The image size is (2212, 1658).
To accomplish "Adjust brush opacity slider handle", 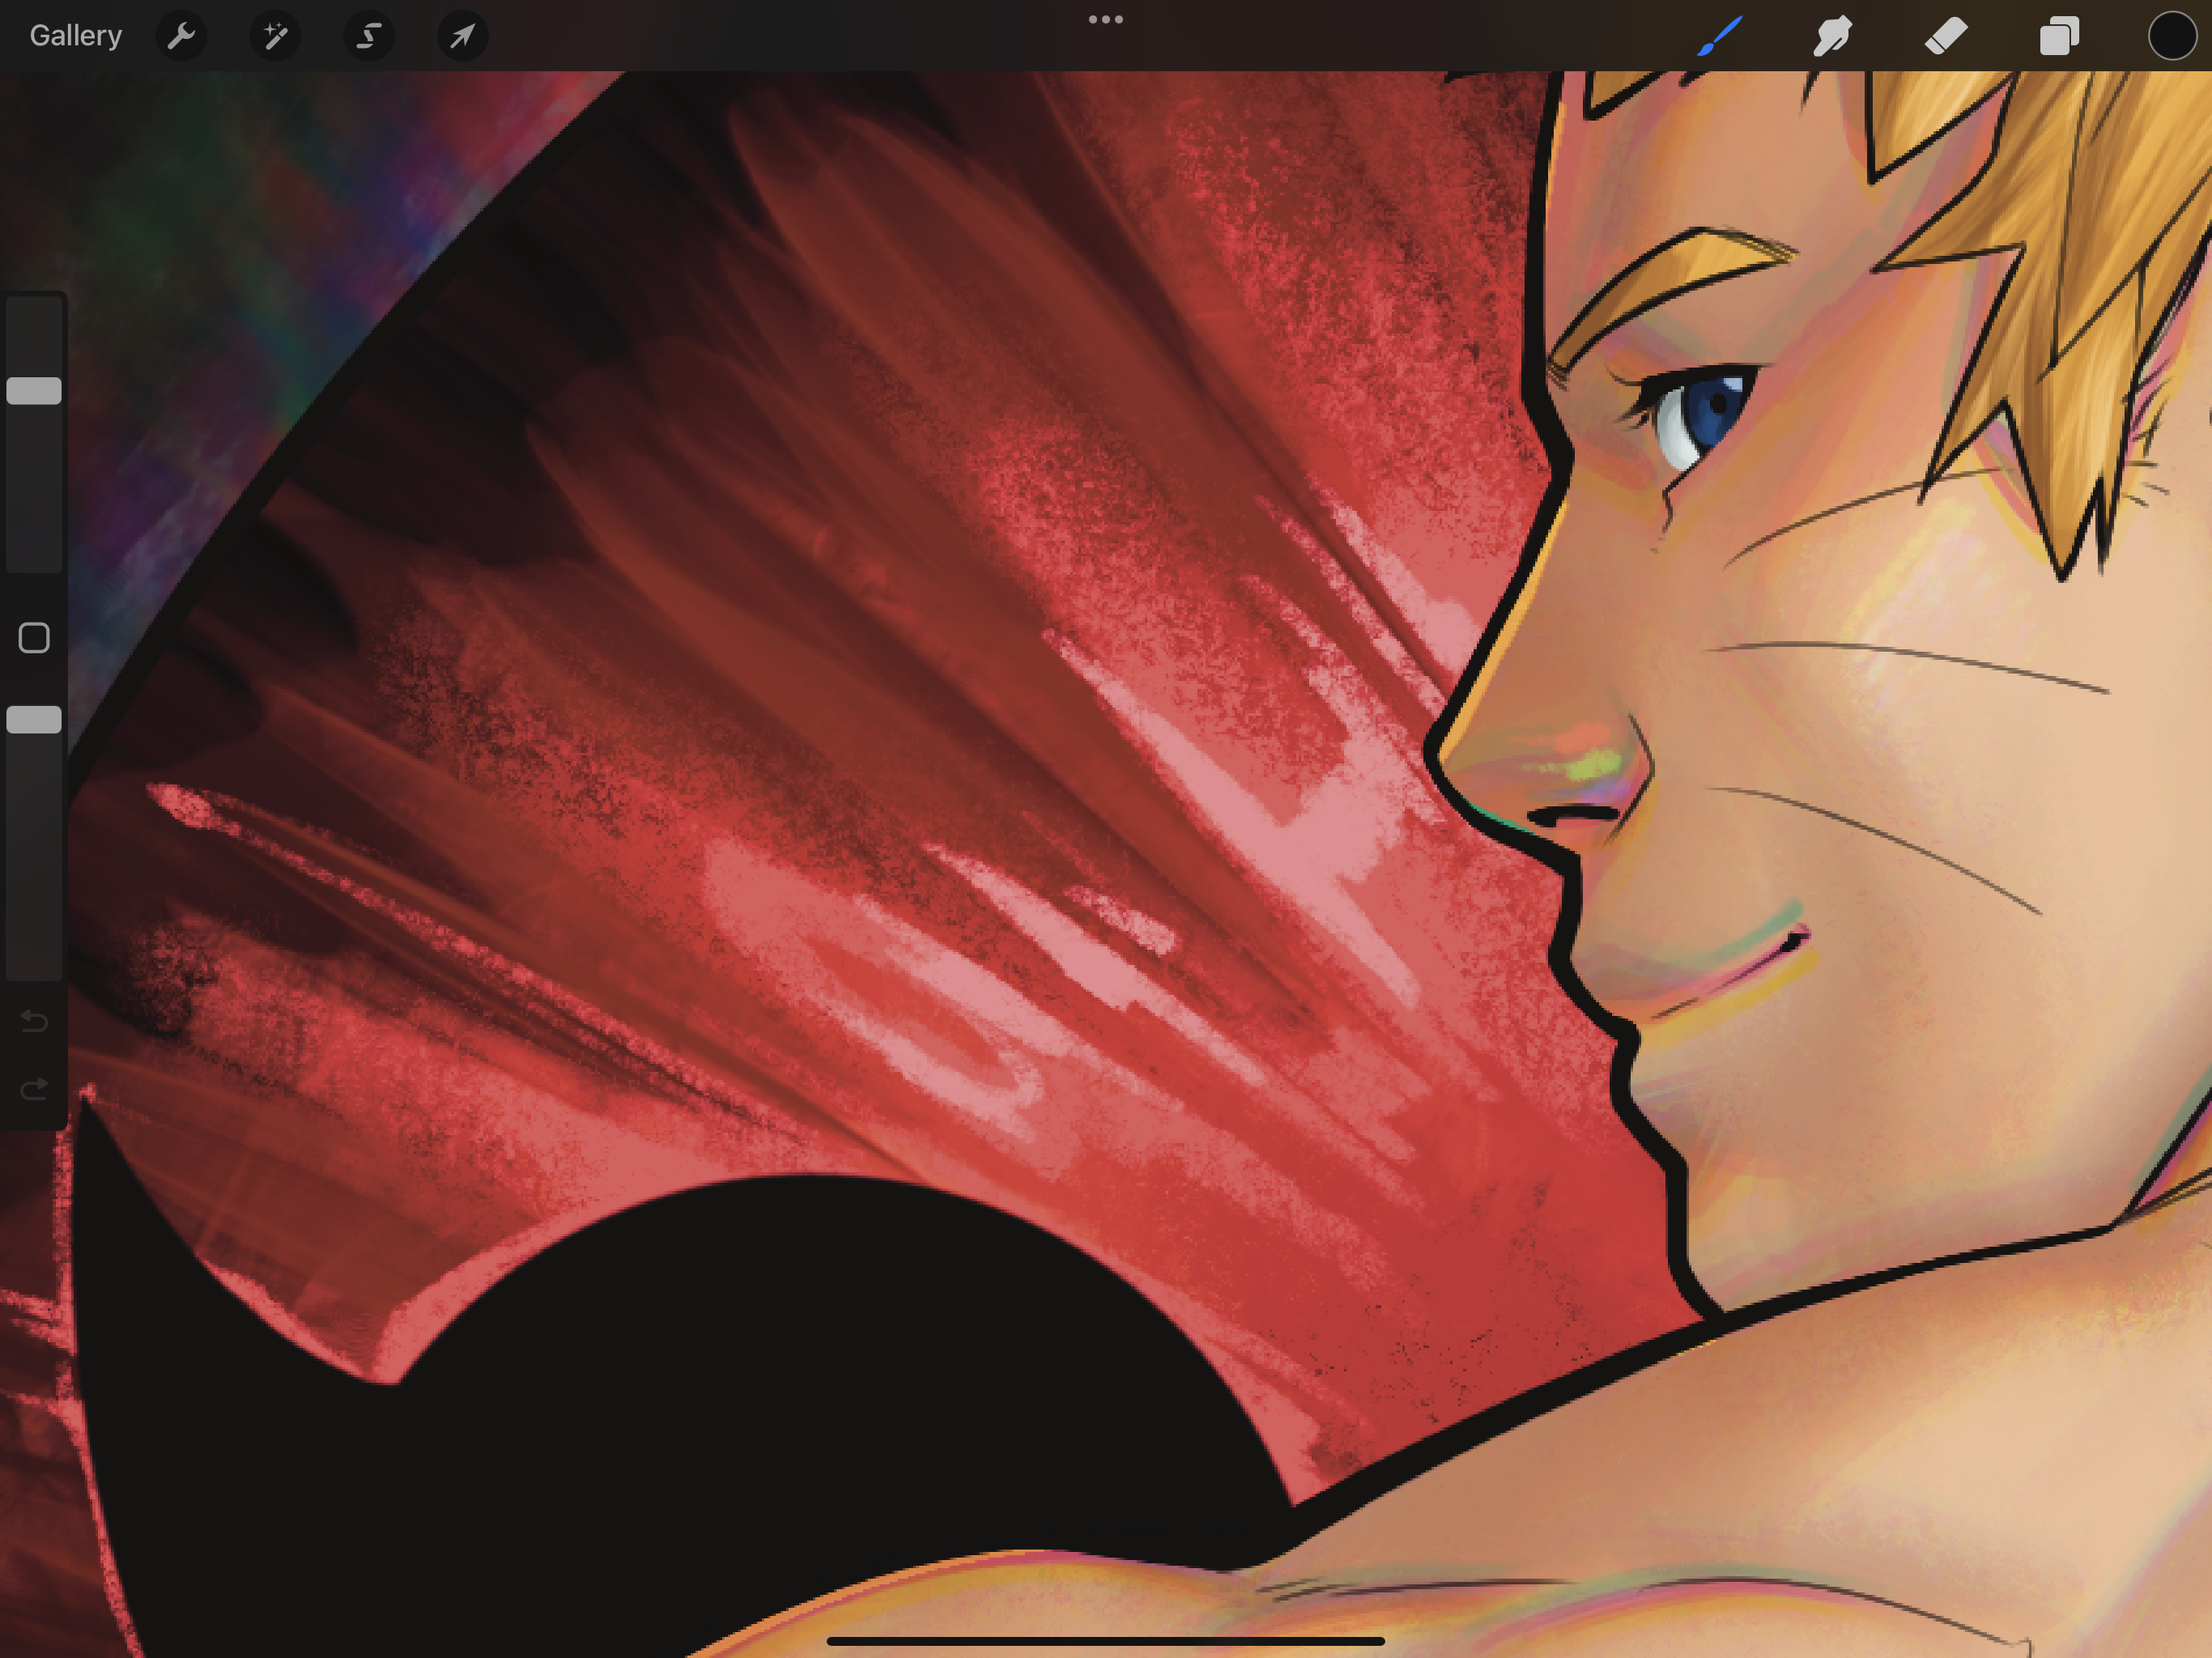I will pos(34,720).
